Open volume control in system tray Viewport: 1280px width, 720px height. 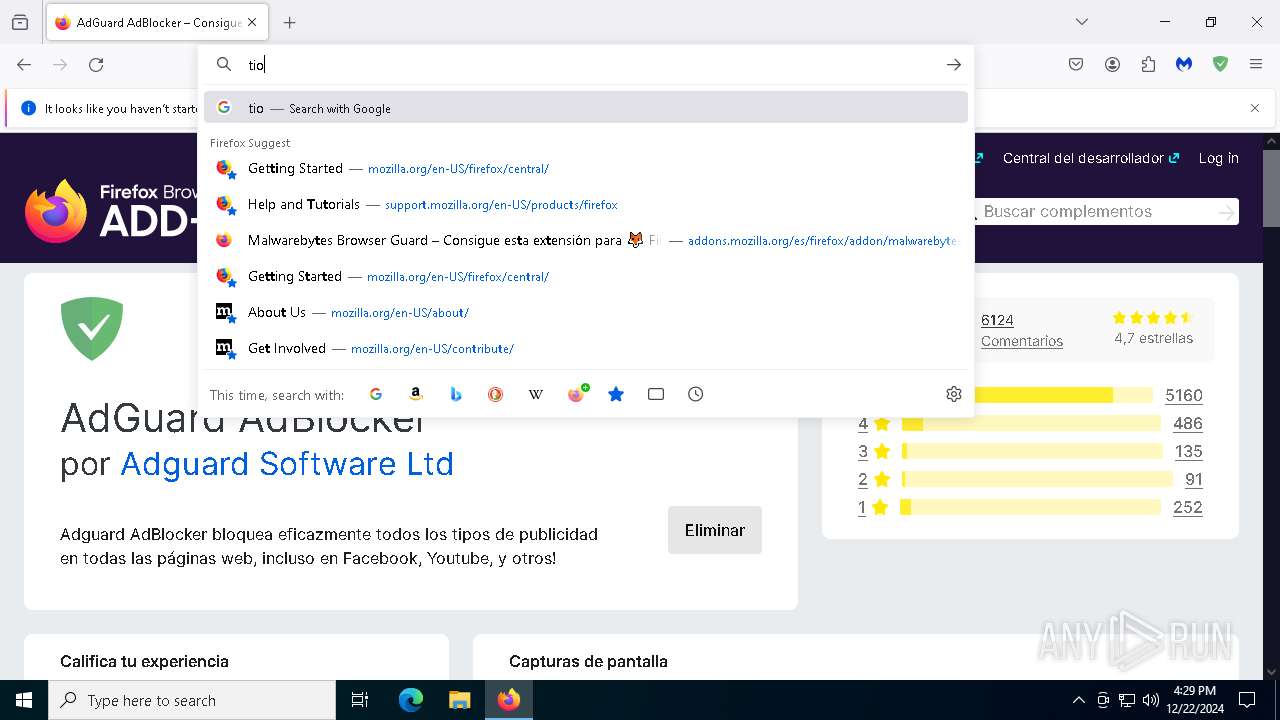tap(1151, 700)
